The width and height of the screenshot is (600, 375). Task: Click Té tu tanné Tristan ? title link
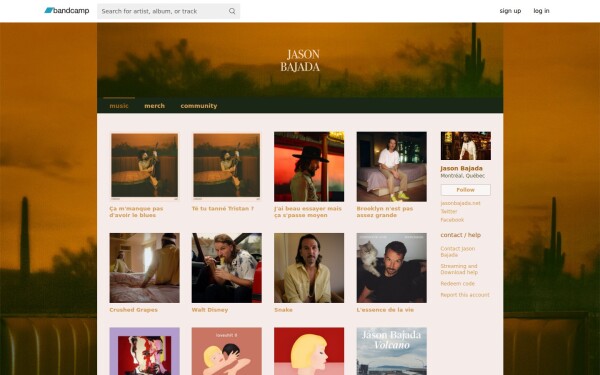(x=223, y=209)
